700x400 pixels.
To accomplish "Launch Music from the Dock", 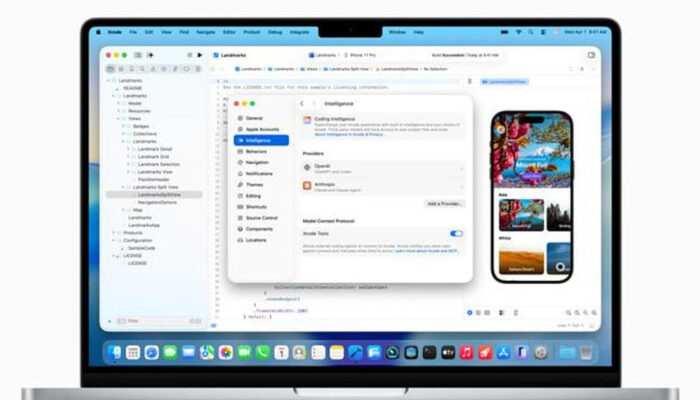I will point(467,352).
